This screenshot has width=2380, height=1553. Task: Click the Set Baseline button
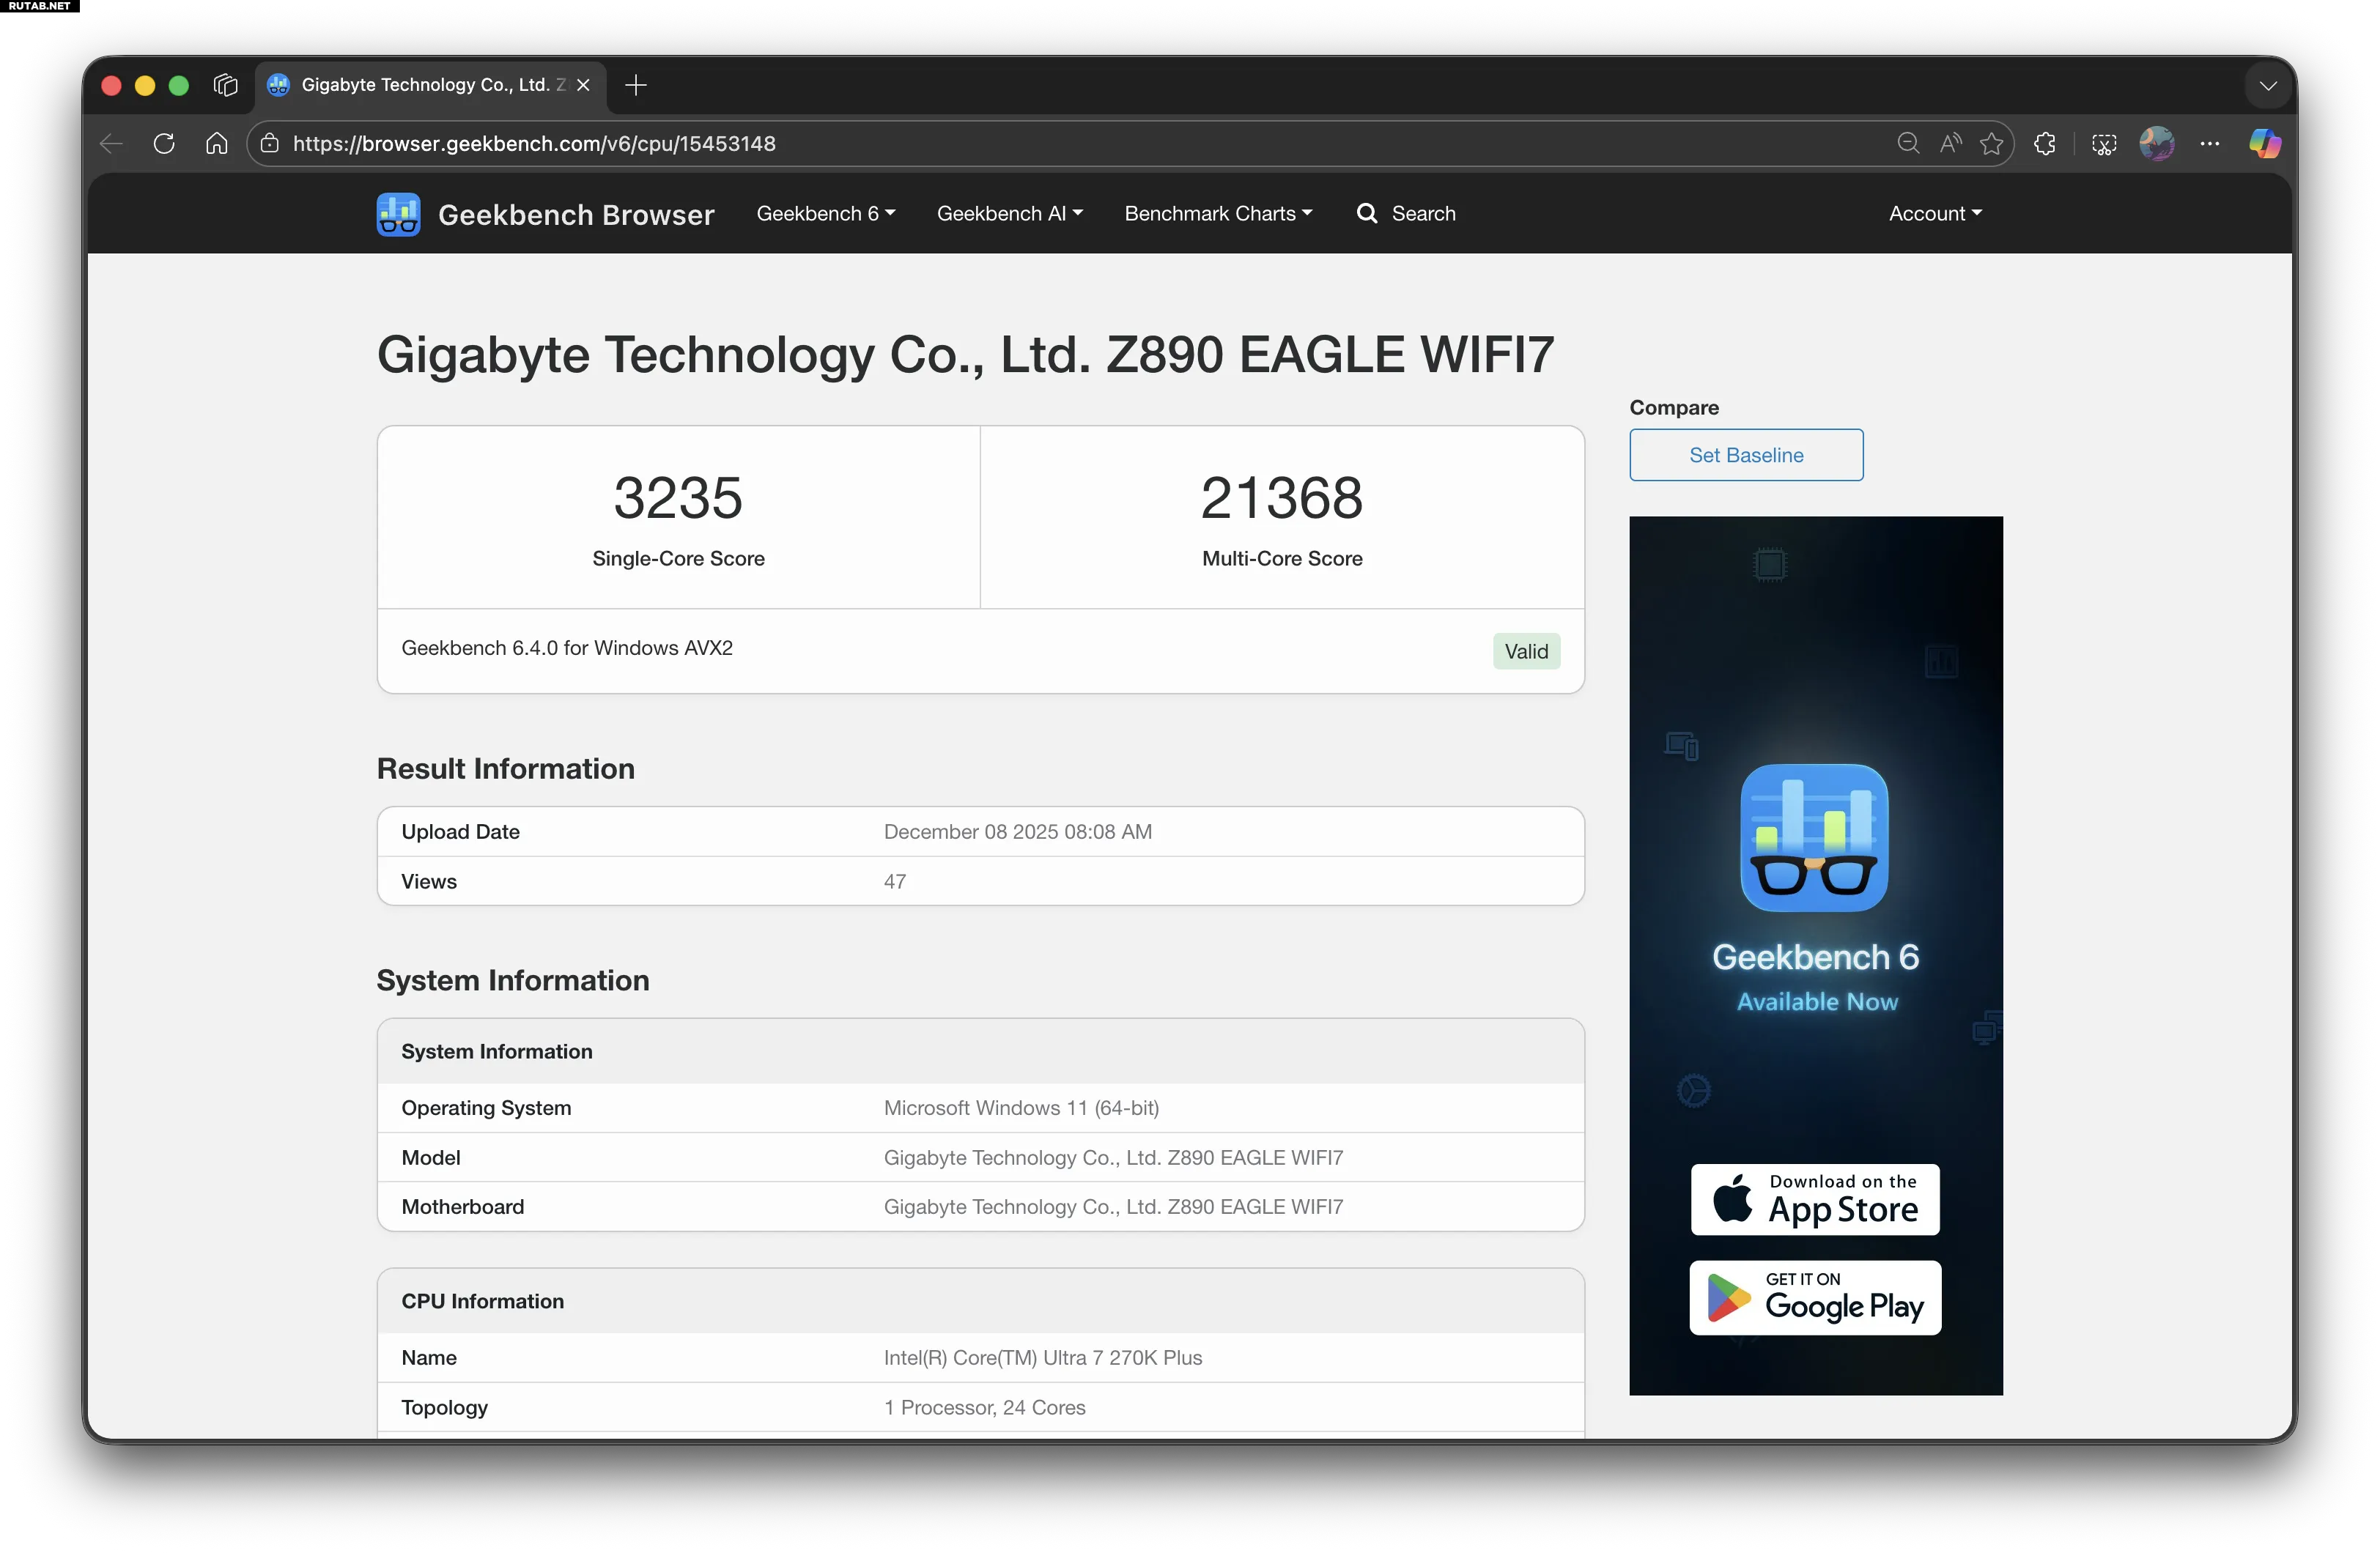pyautogui.click(x=1745, y=455)
